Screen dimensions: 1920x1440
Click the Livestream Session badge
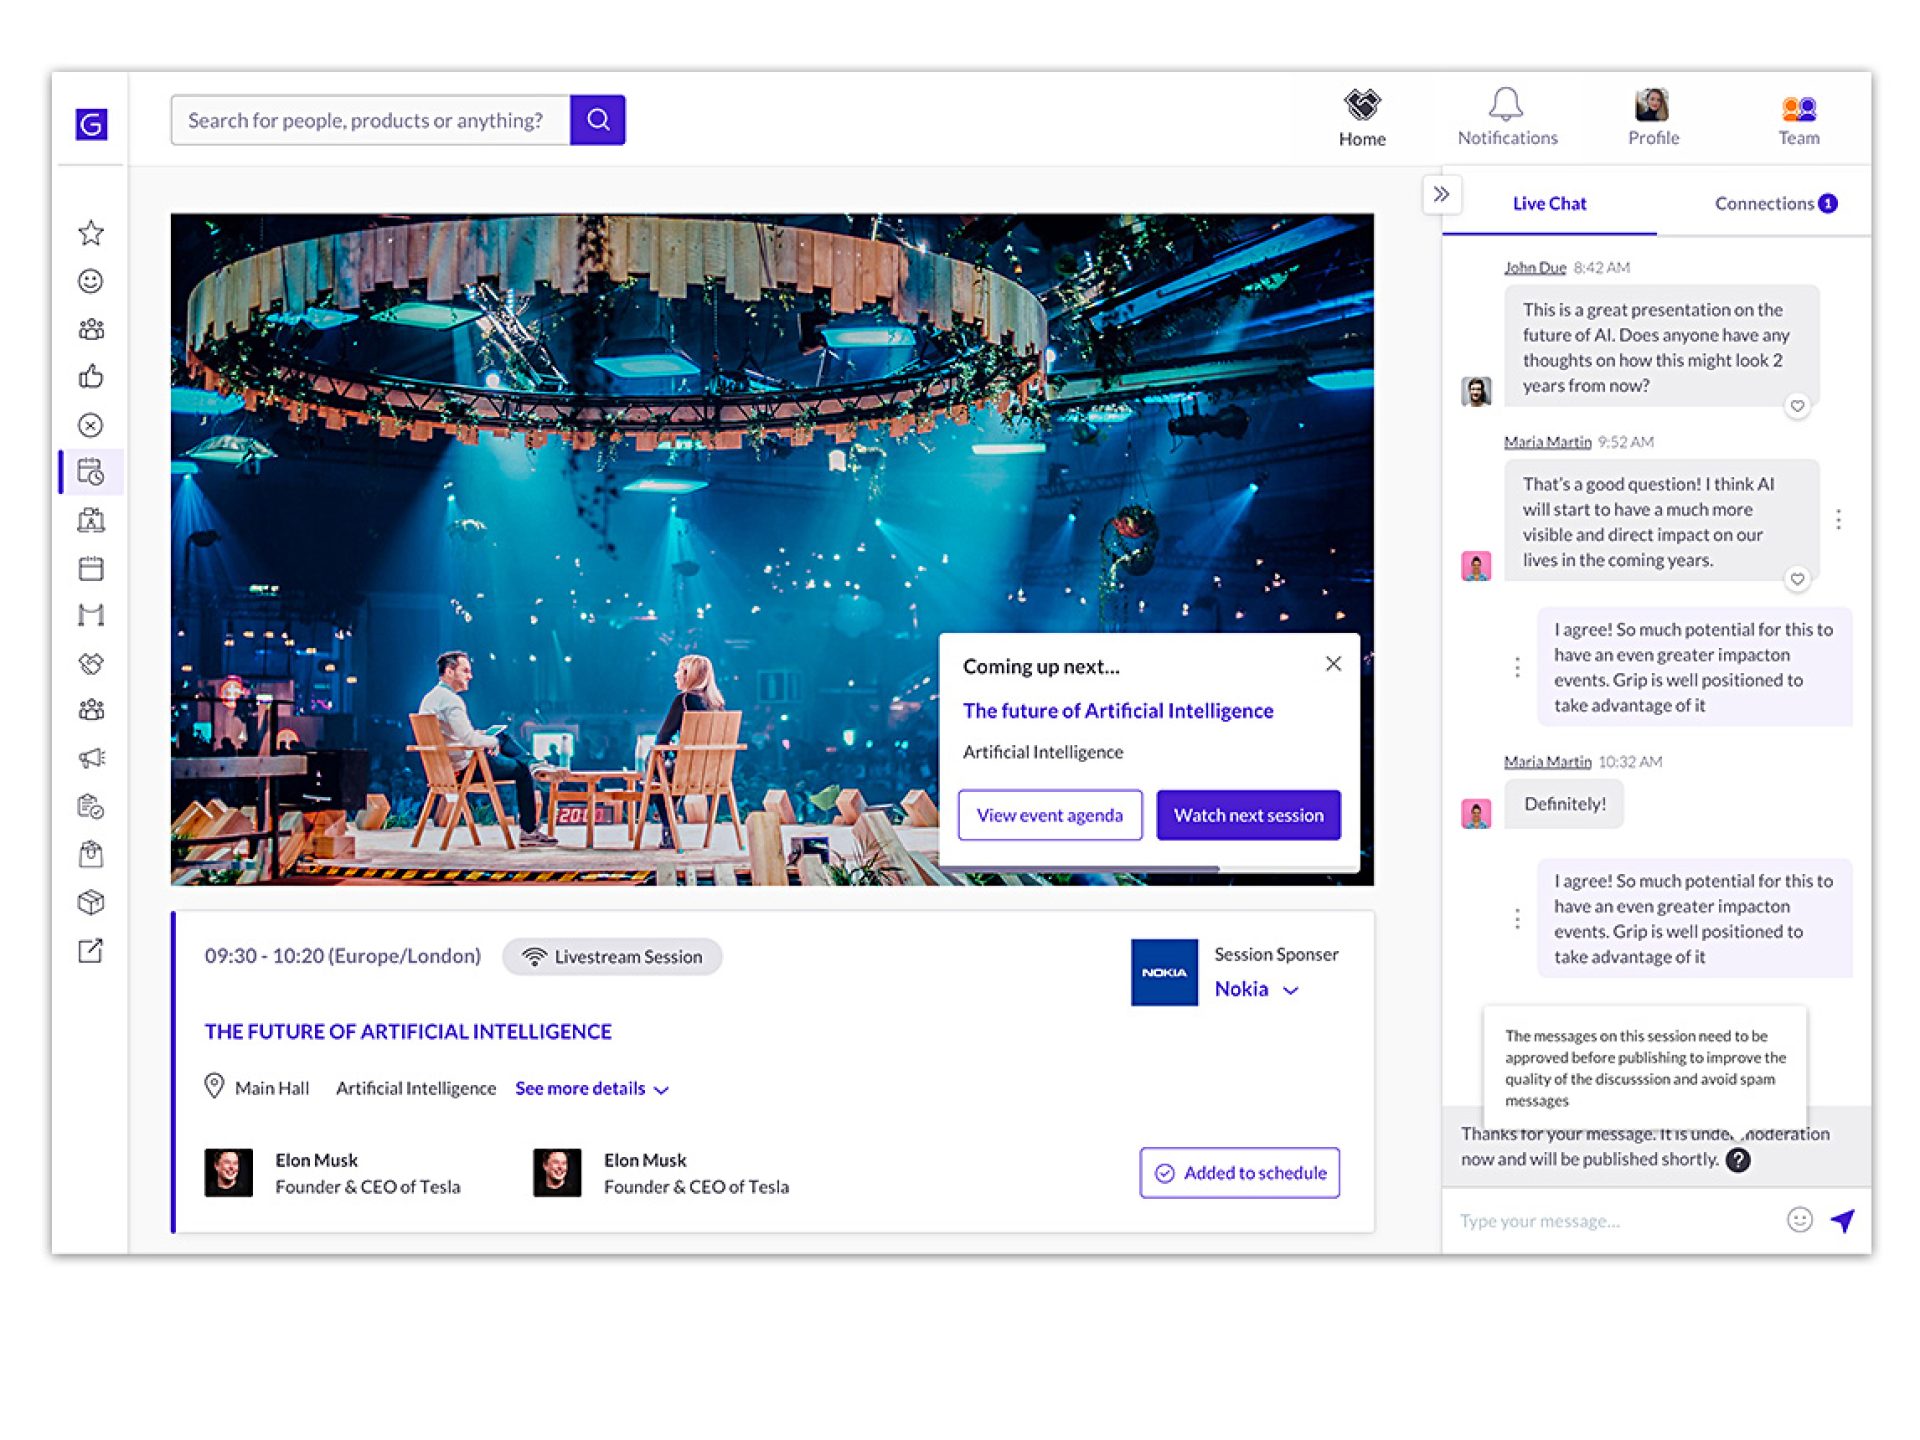point(612,957)
